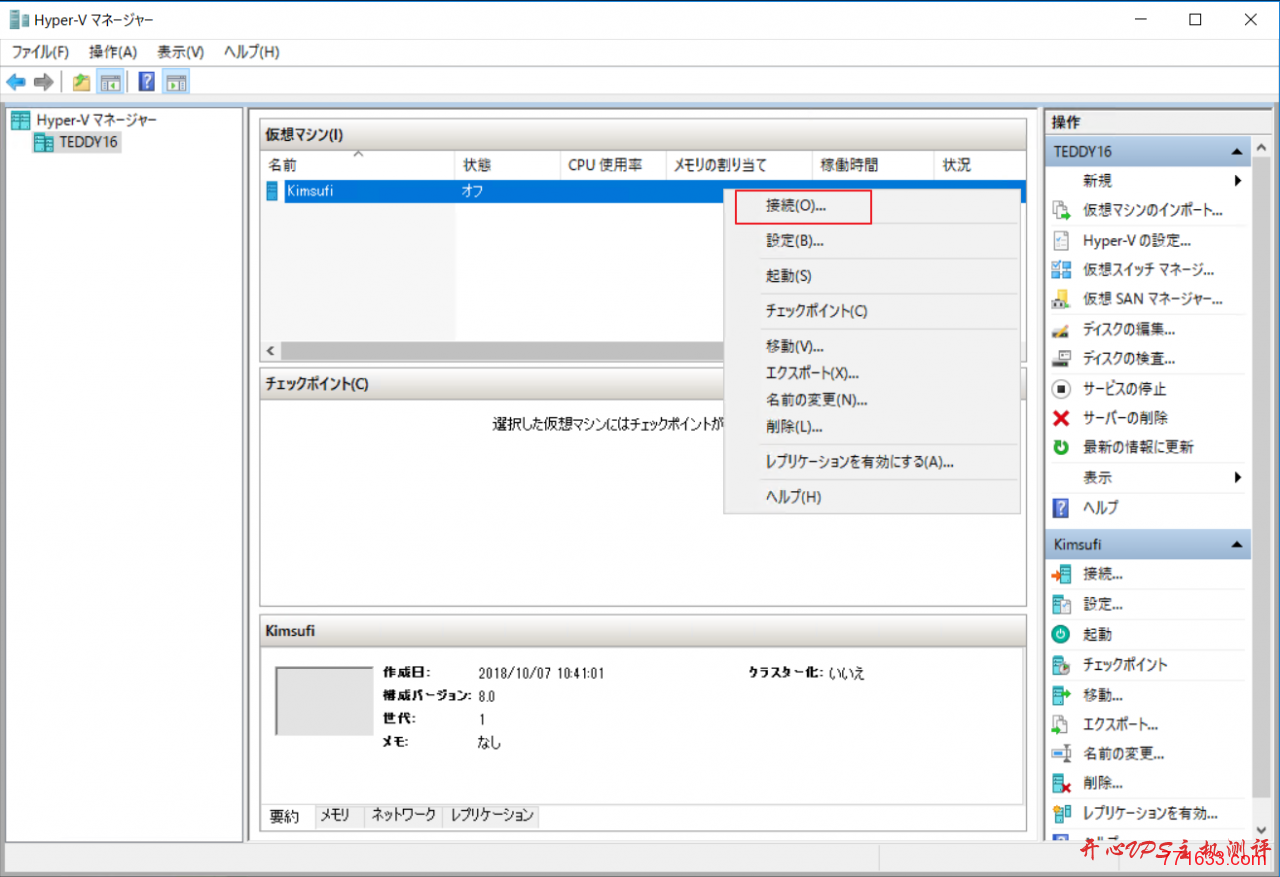Viewport: 1280px width, 877px height.
Task: Toggle the action pane visibility toolbar icon
Action: coord(176,81)
